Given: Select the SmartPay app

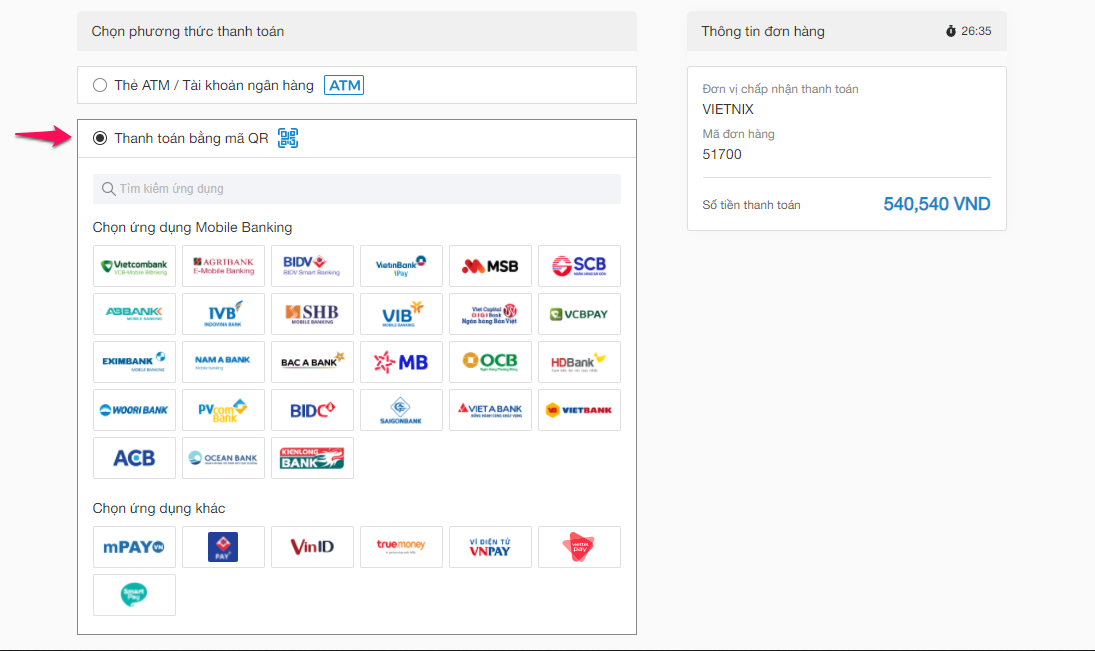Looking at the screenshot, I should [134, 595].
